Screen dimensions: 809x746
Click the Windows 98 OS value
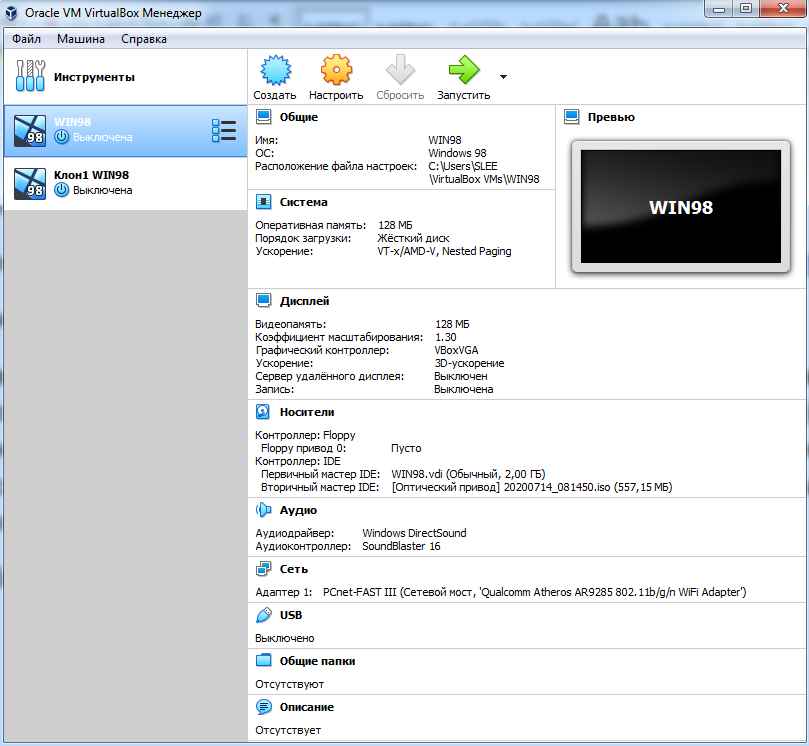[x=457, y=153]
